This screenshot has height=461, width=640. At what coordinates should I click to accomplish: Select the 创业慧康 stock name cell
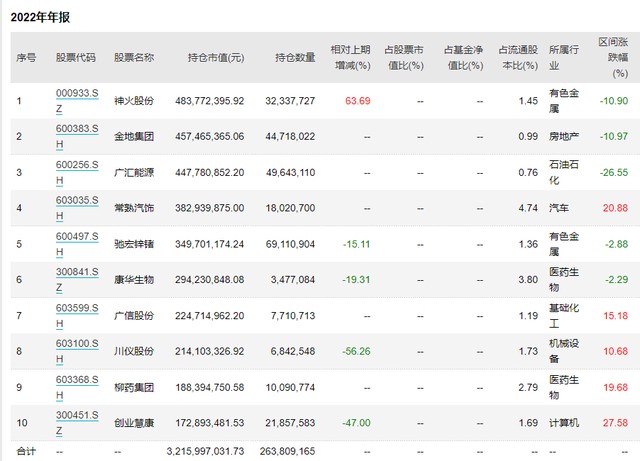point(134,424)
